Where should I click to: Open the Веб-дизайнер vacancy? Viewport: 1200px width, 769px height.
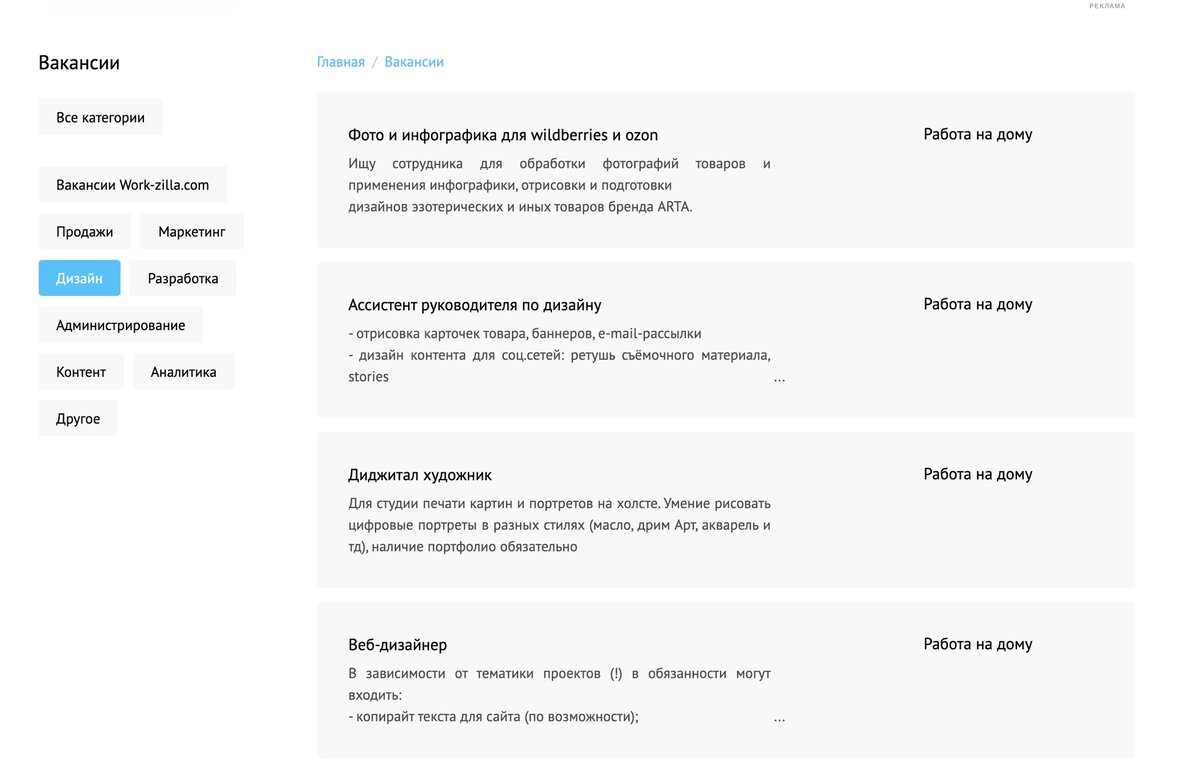[397, 644]
